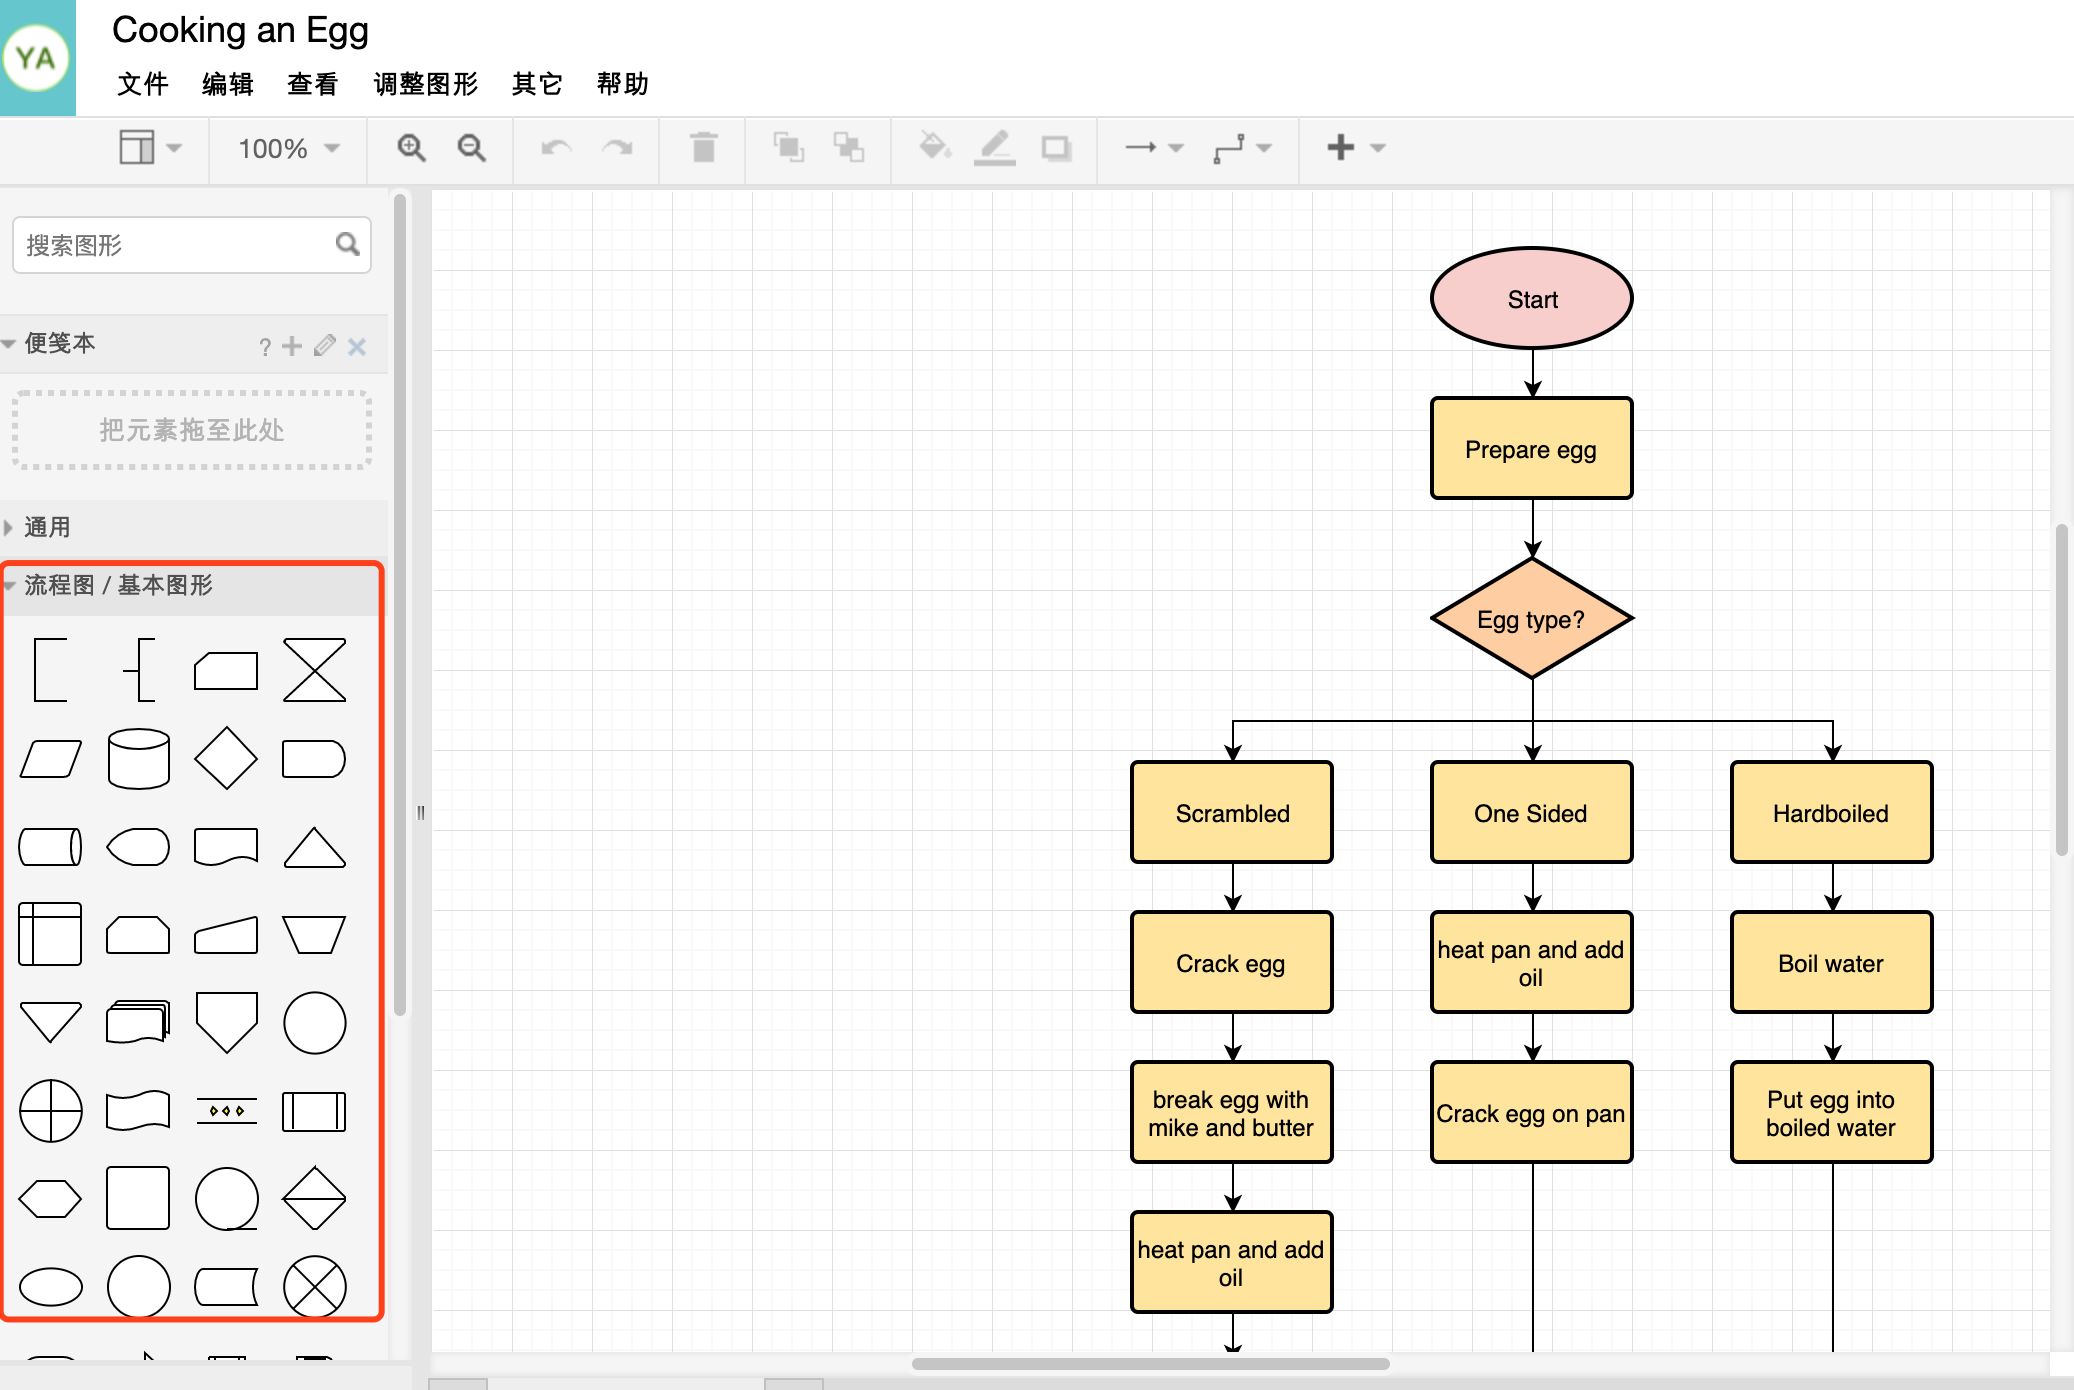Image resolution: width=2074 pixels, height=1390 pixels.
Task: Open the insert plus dropdown
Action: [1356, 148]
